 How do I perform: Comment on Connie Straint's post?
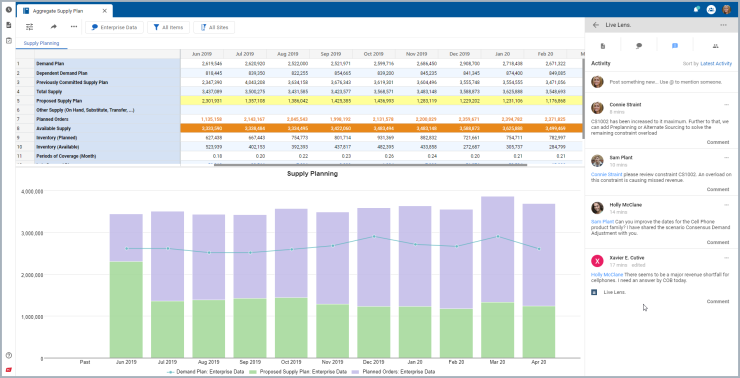(718, 142)
